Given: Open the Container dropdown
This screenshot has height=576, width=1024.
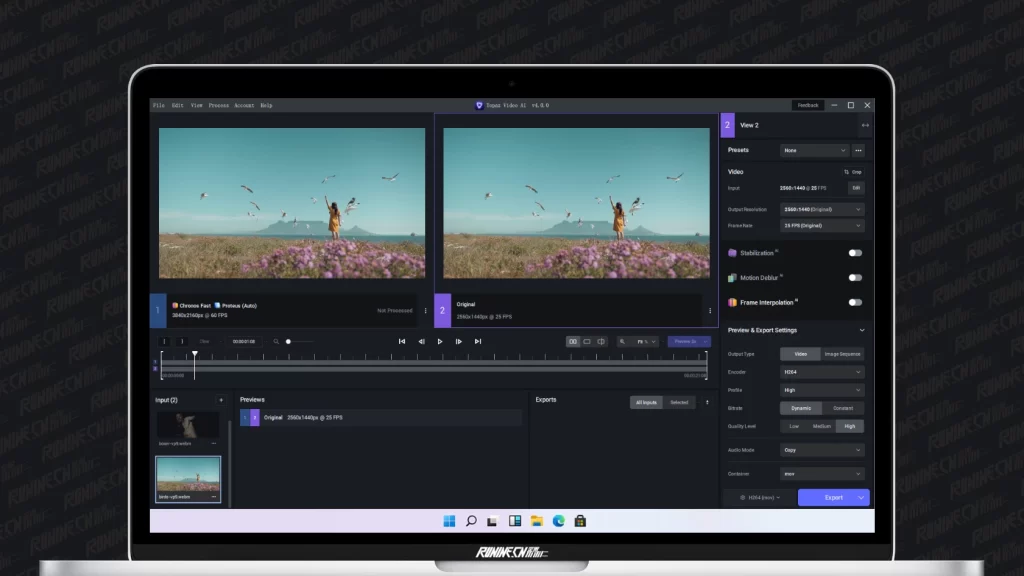Looking at the screenshot, I should tap(821, 474).
